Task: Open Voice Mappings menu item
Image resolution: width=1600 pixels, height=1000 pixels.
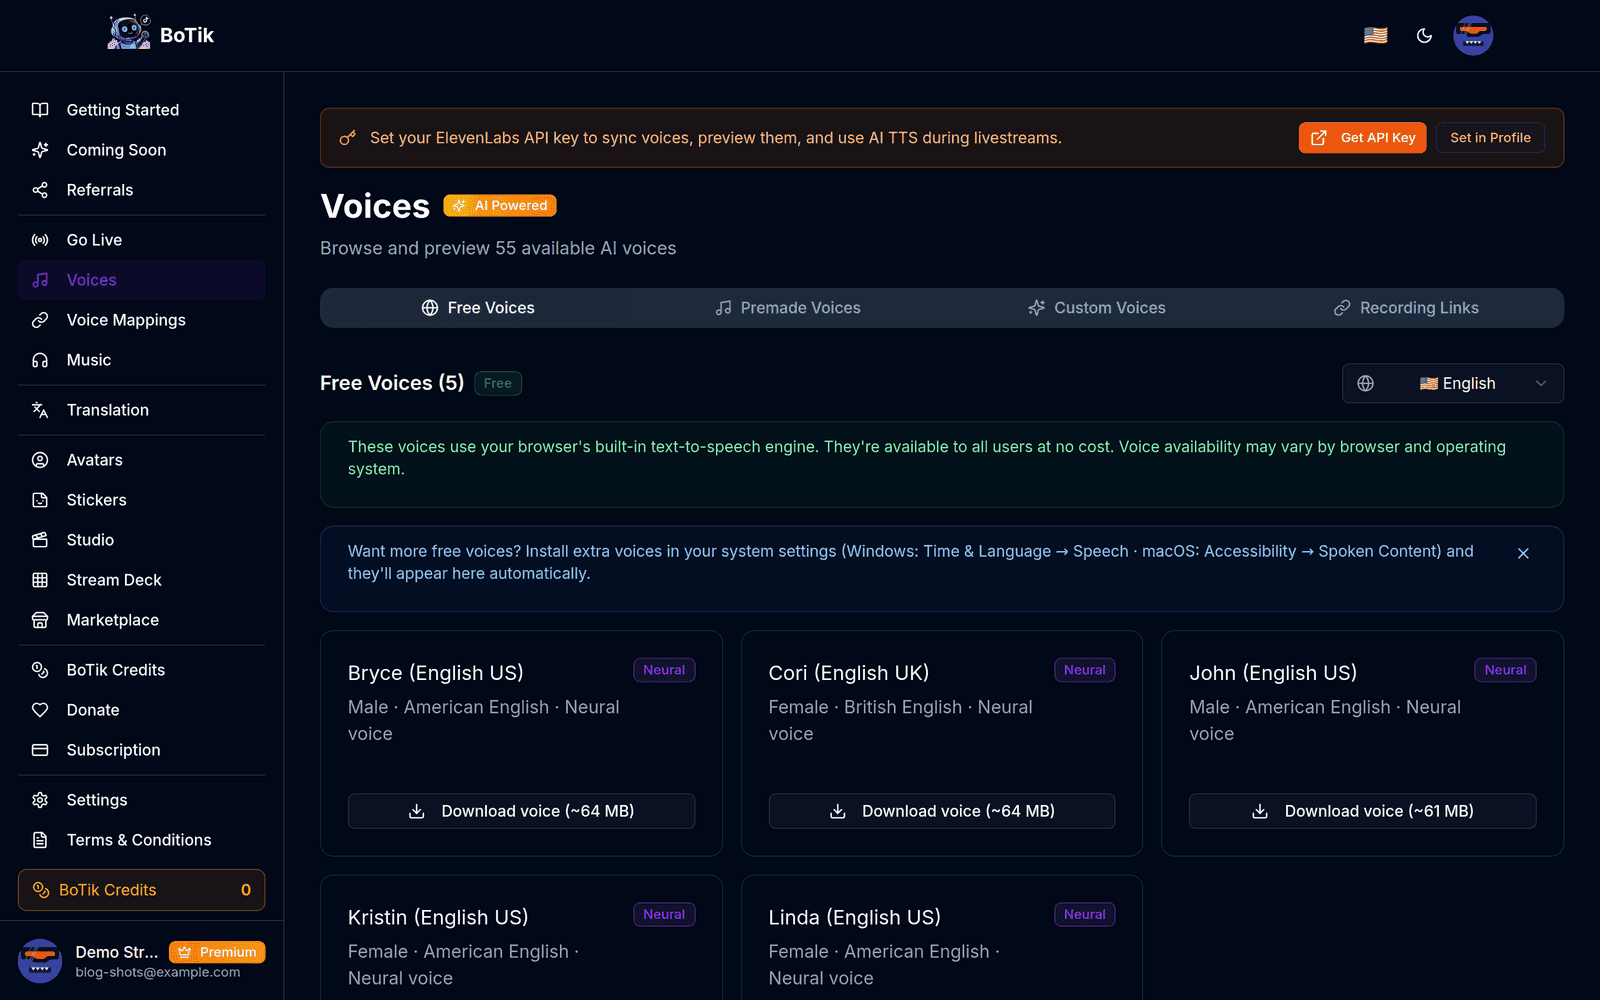Action: click(142, 320)
